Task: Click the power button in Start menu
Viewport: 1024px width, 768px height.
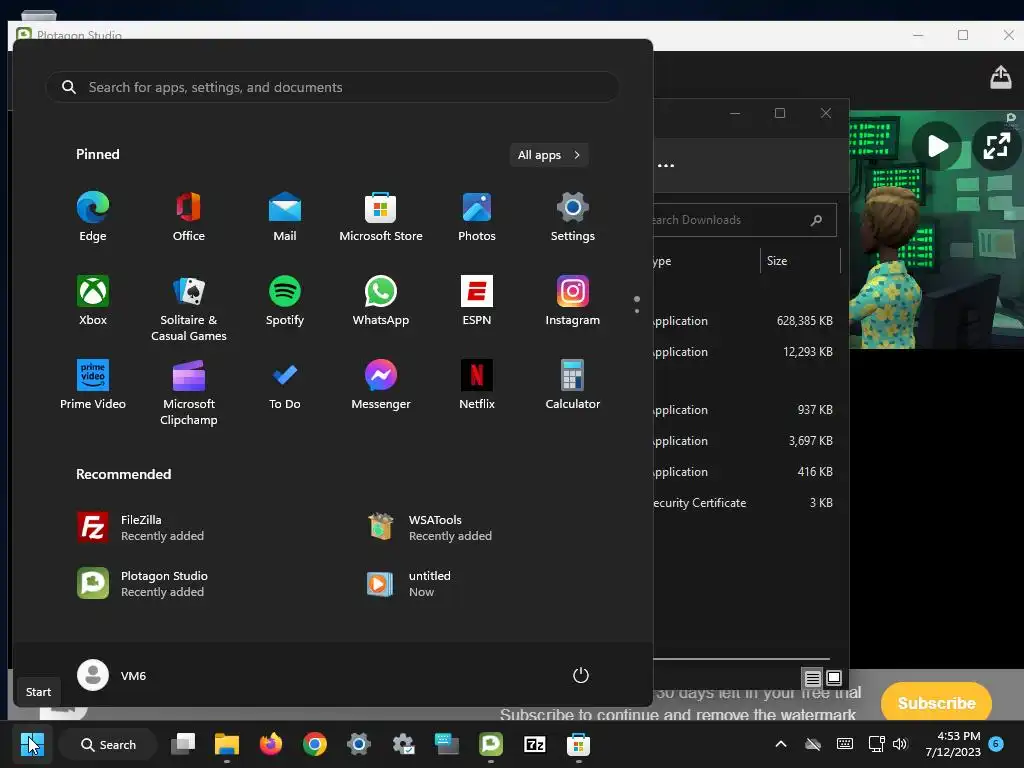Action: (581, 675)
